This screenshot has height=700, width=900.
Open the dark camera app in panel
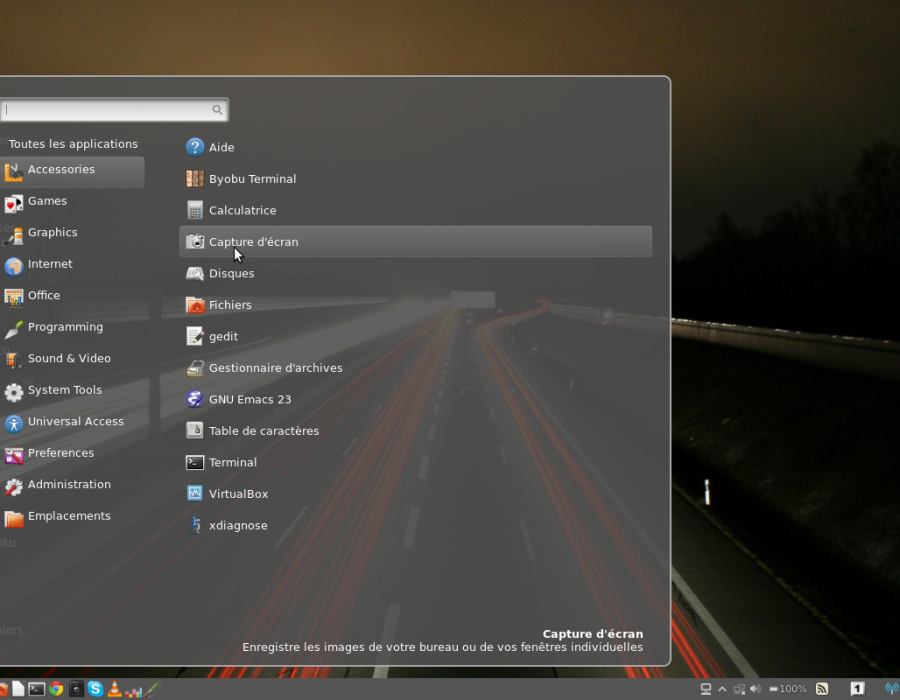[76, 689]
